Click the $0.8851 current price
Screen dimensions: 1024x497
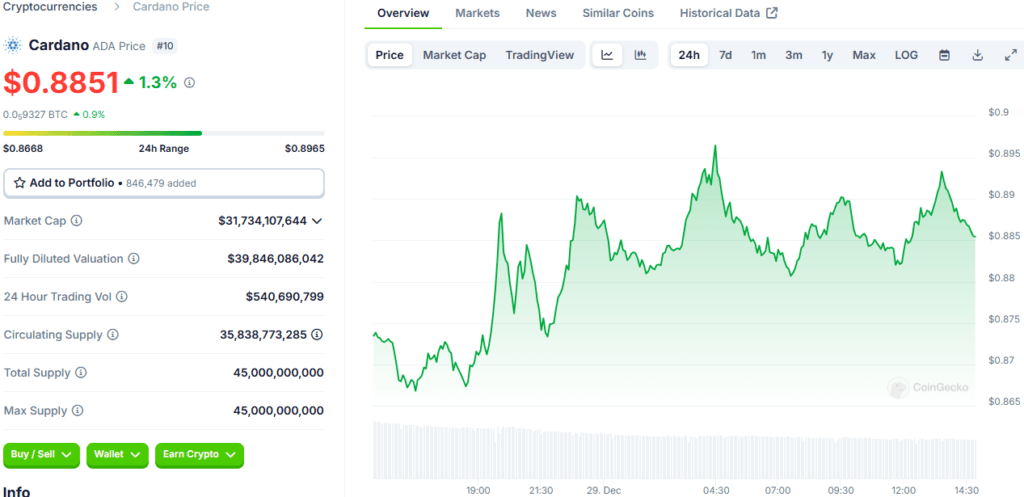click(61, 82)
